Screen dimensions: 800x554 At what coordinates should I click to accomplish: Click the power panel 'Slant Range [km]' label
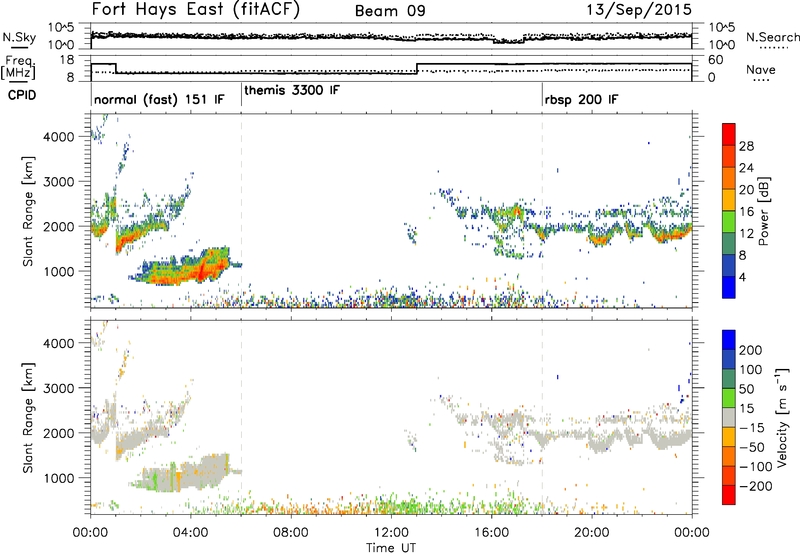[x=28, y=211]
